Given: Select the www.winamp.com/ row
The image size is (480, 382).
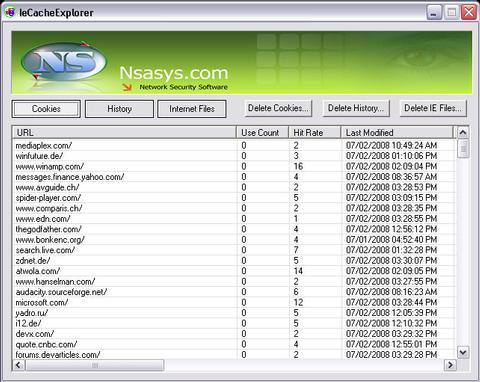Looking at the screenshot, I should [x=233, y=166].
